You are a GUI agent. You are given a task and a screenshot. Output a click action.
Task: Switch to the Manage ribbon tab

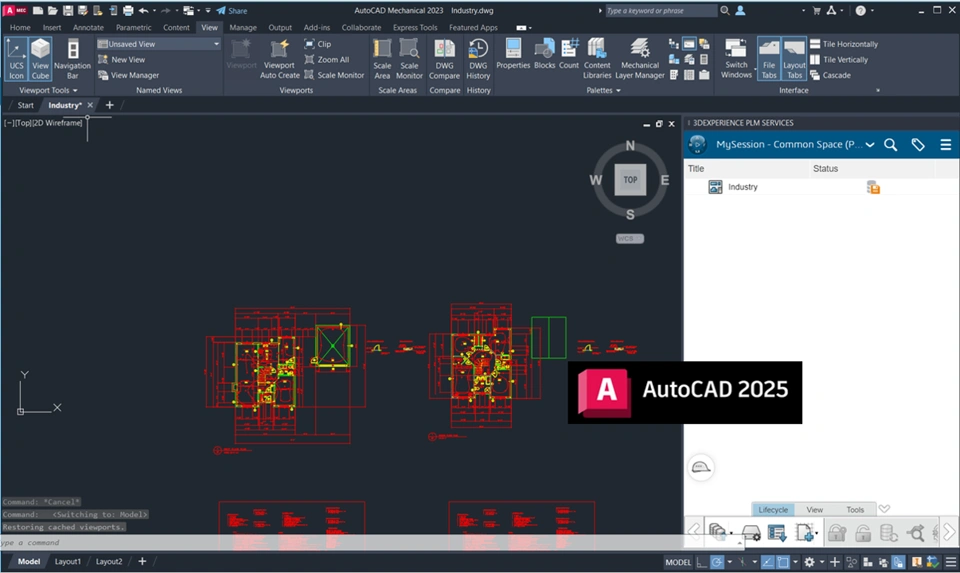tap(243, 28)
